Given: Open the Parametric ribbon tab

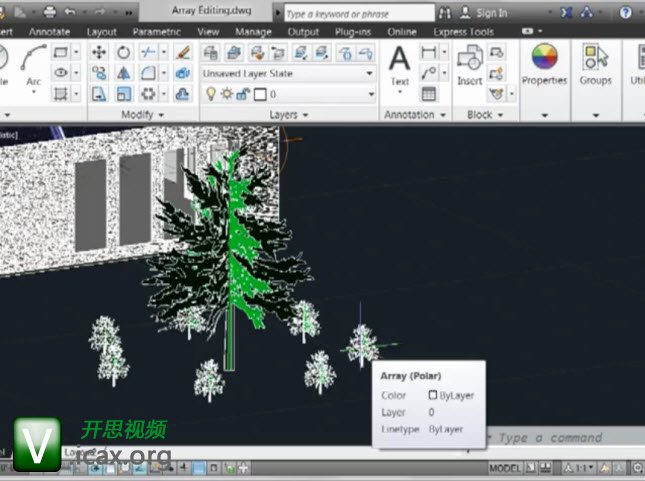Looking at the screenshot, I should [156, 32].
